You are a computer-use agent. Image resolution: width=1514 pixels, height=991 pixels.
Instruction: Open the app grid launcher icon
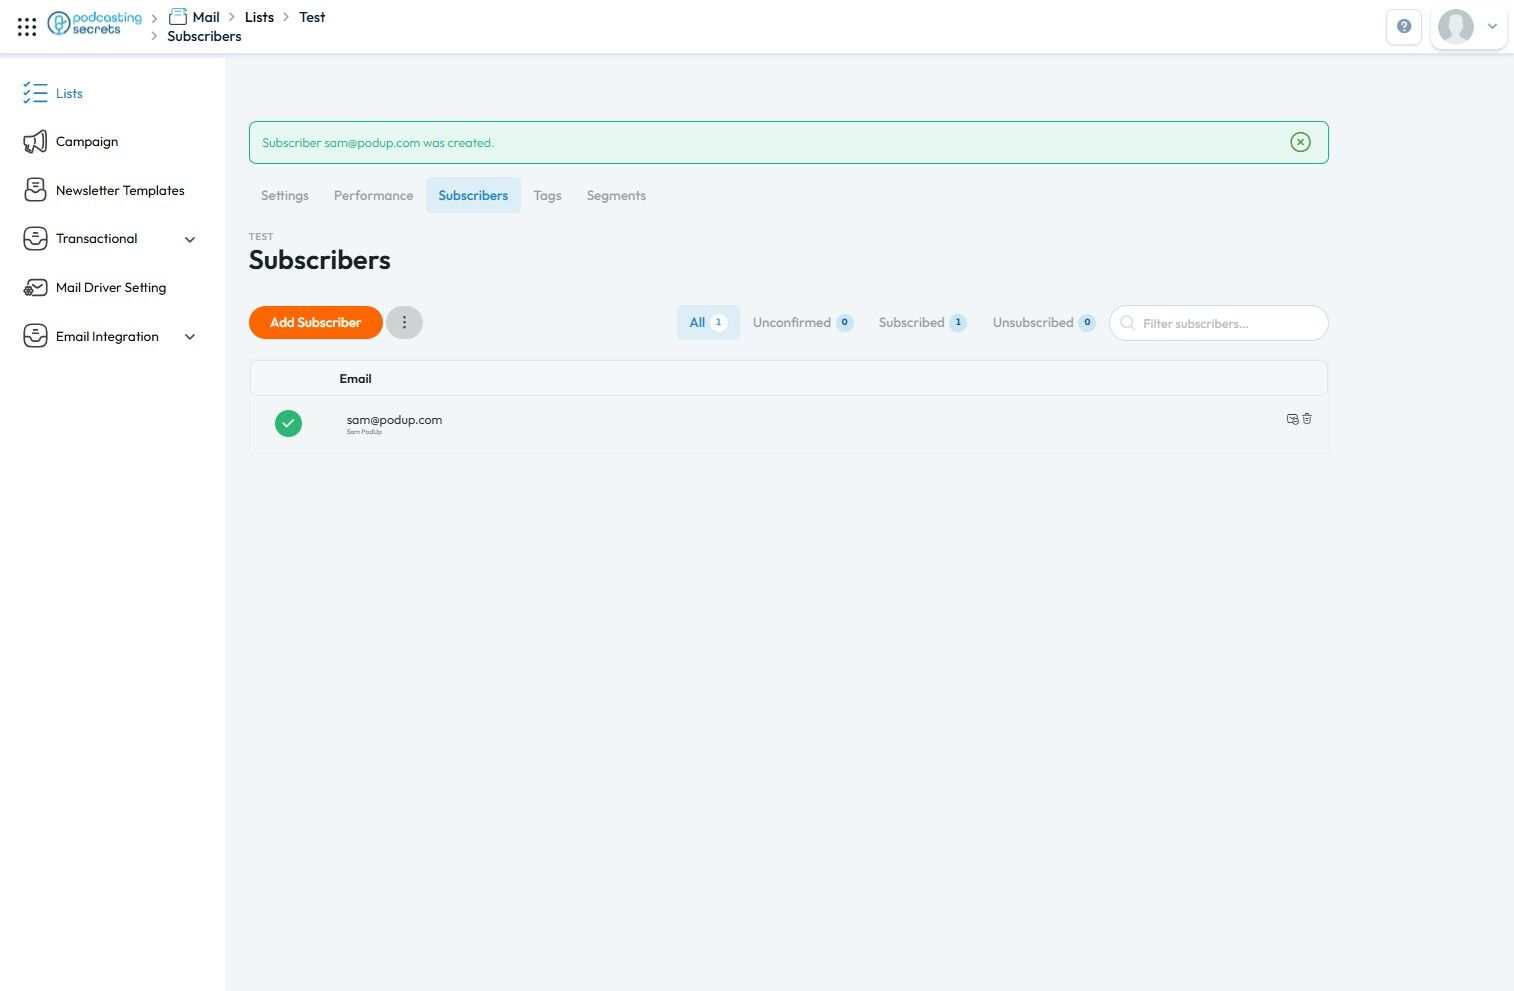point(27,27)
